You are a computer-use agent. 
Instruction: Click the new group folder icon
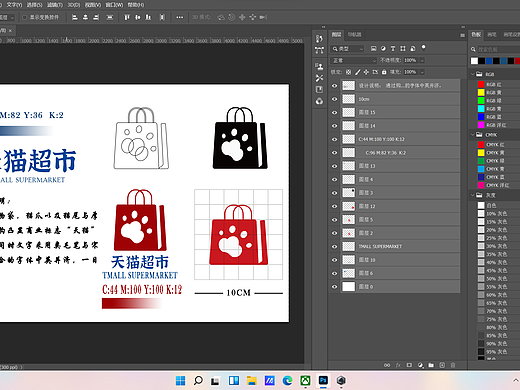pos(431,365)
